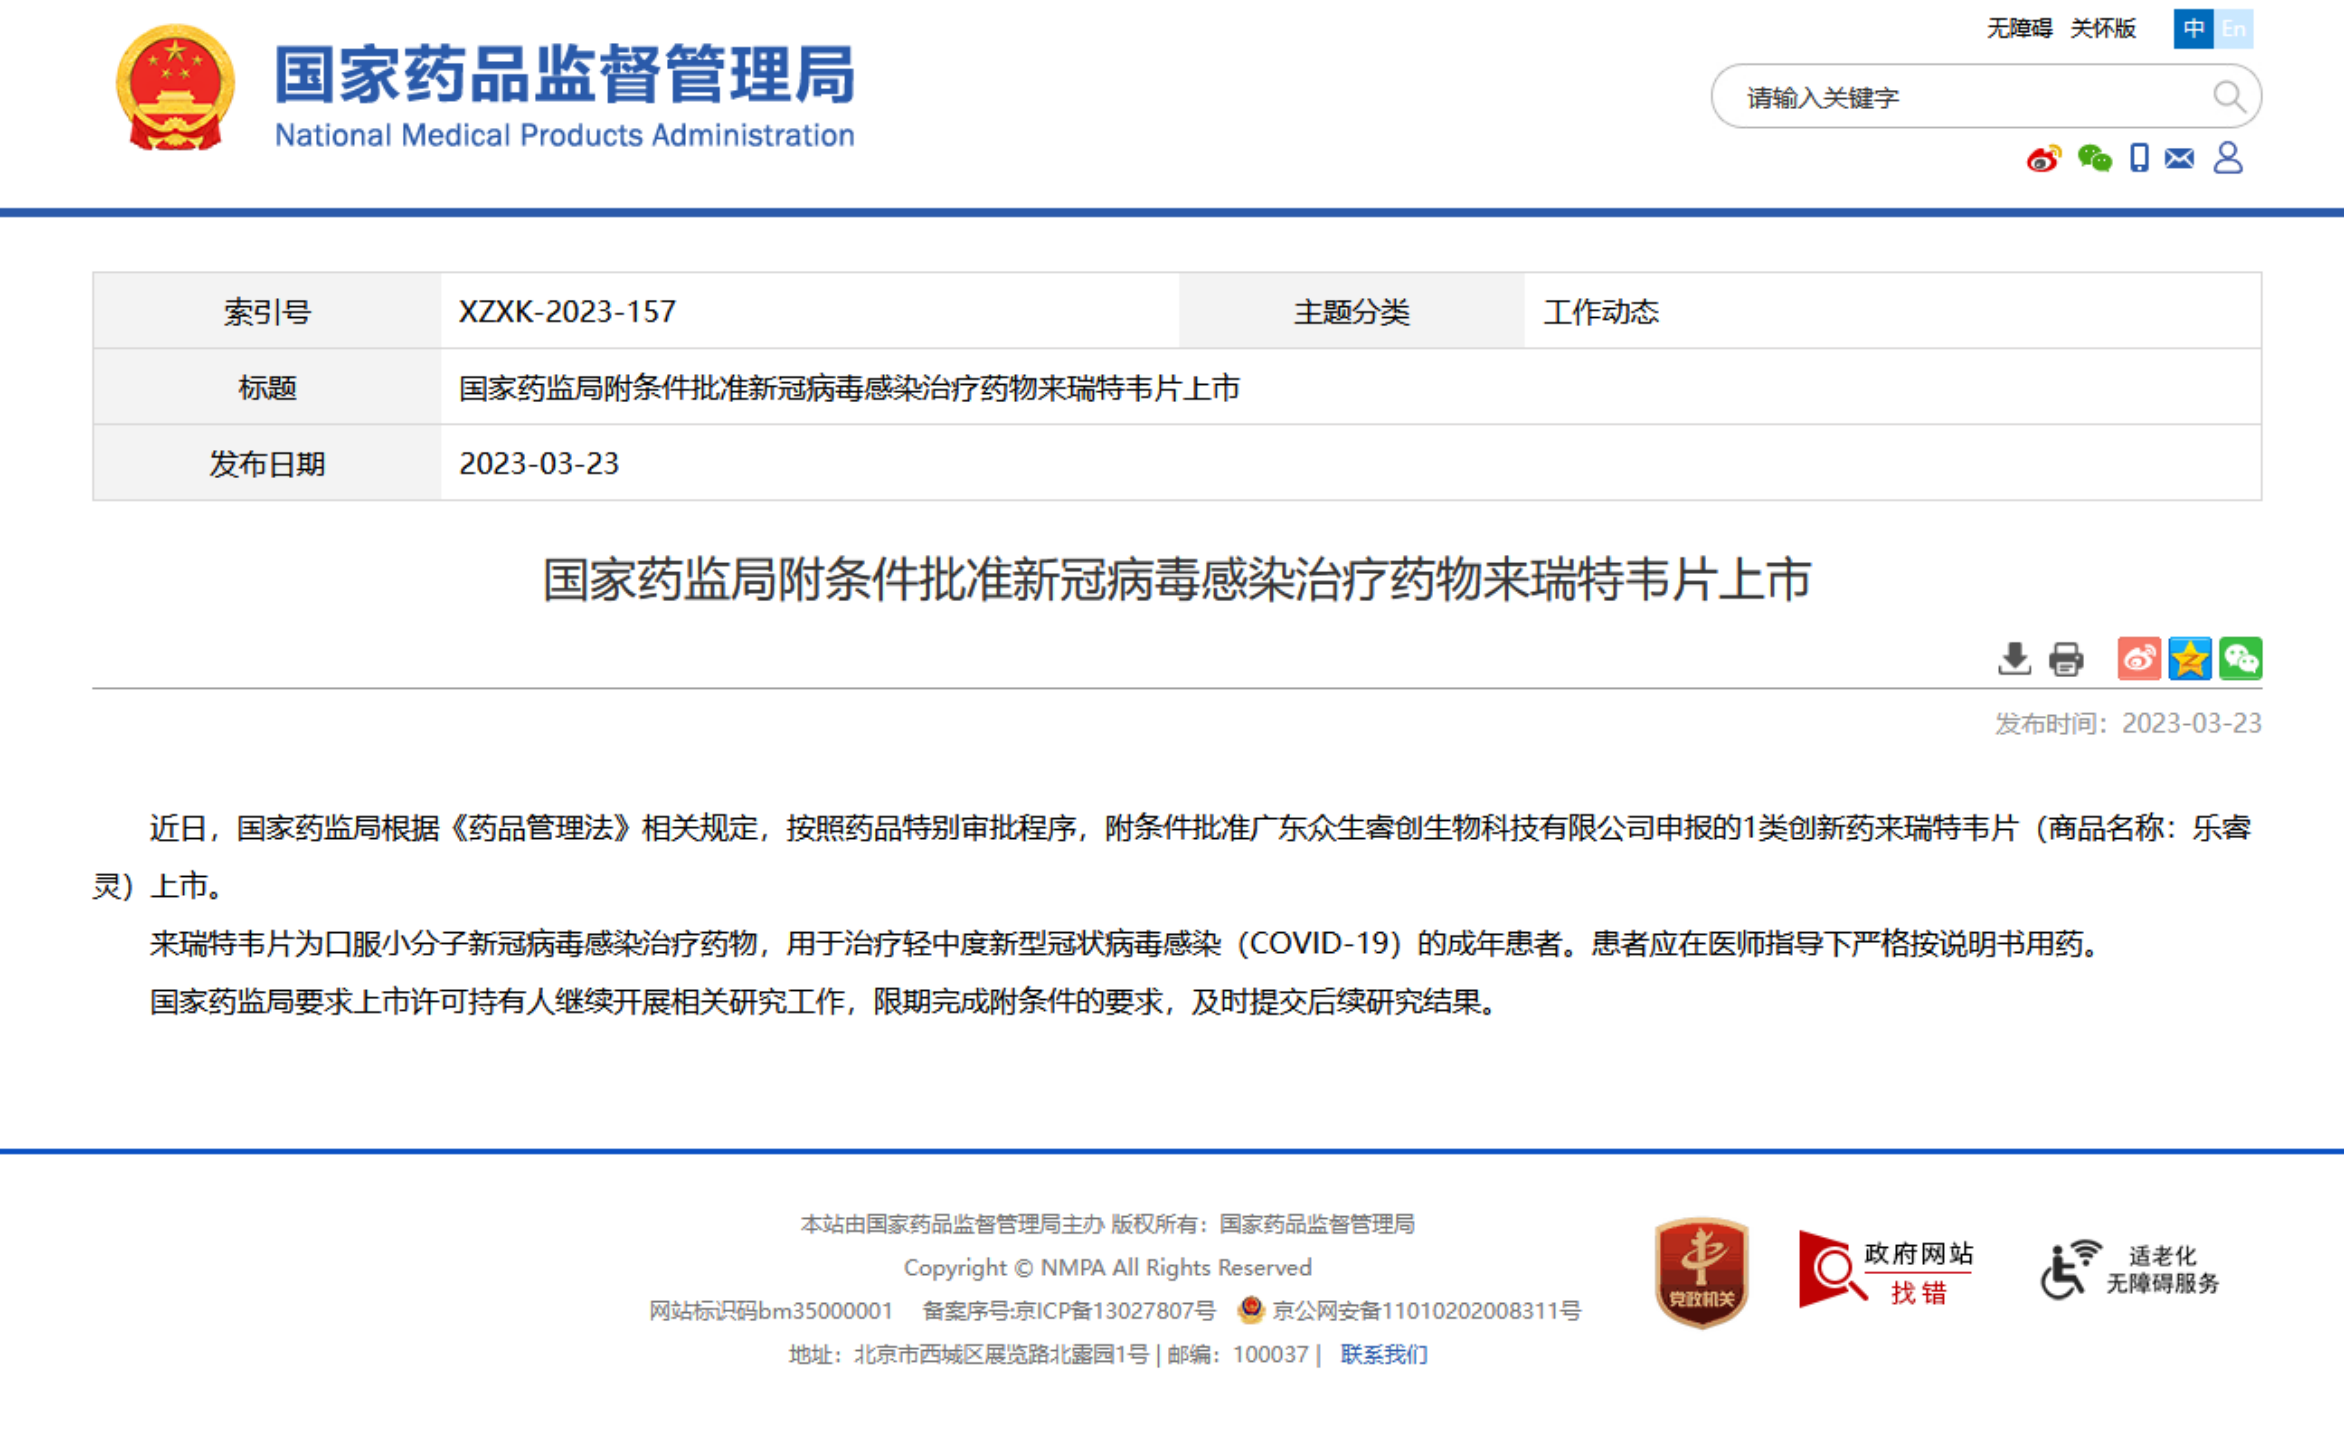Click the 网站标识码bm35000001 text
Screen dimensions: 2344x1440
(x=770, y=1310)
